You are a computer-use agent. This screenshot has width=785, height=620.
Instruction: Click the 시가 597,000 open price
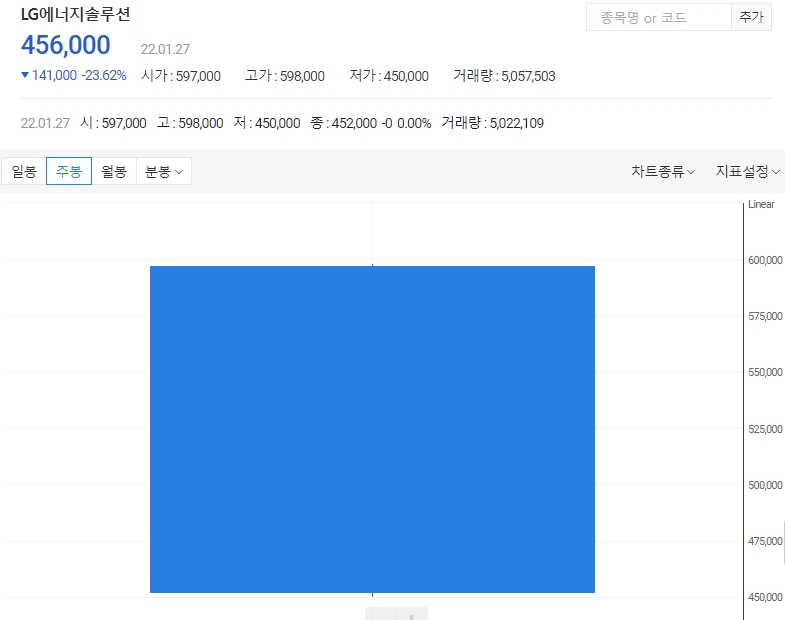181,76
